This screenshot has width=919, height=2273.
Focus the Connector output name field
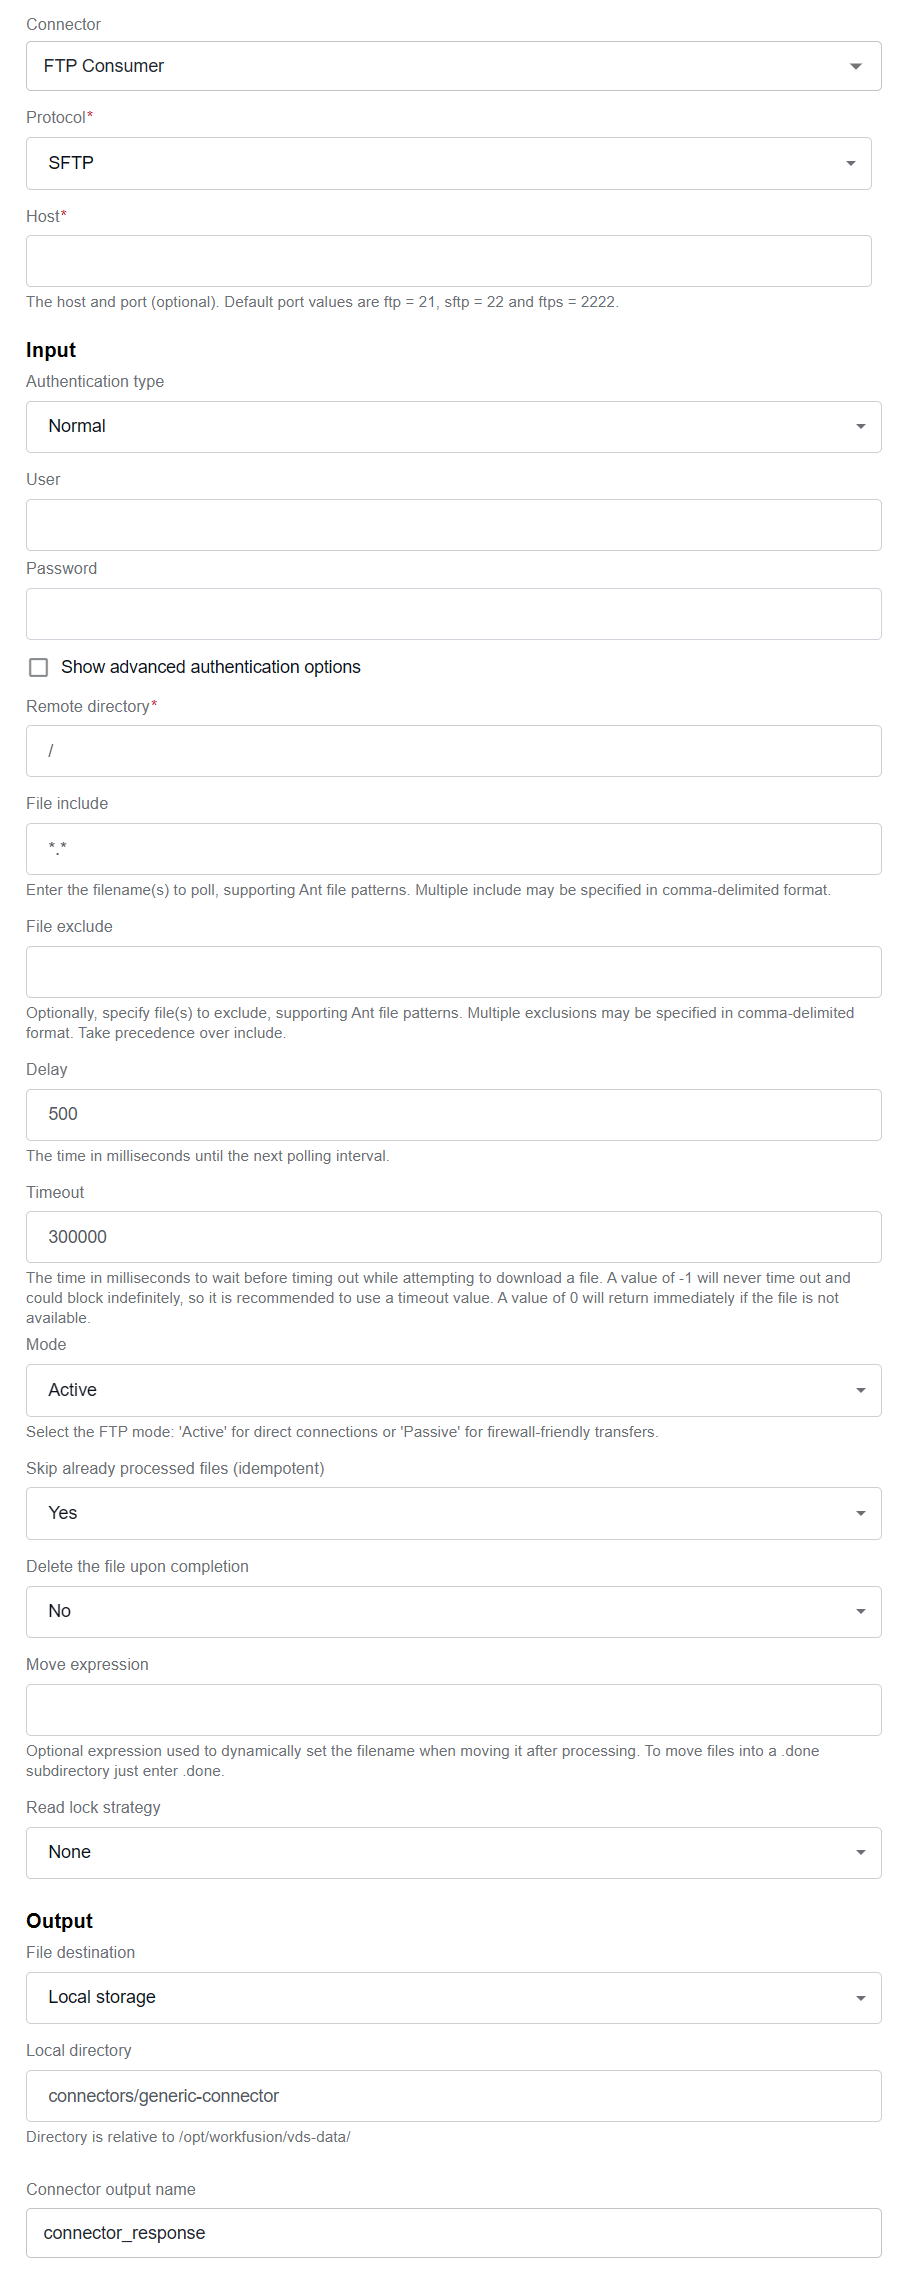point(453,2233)
